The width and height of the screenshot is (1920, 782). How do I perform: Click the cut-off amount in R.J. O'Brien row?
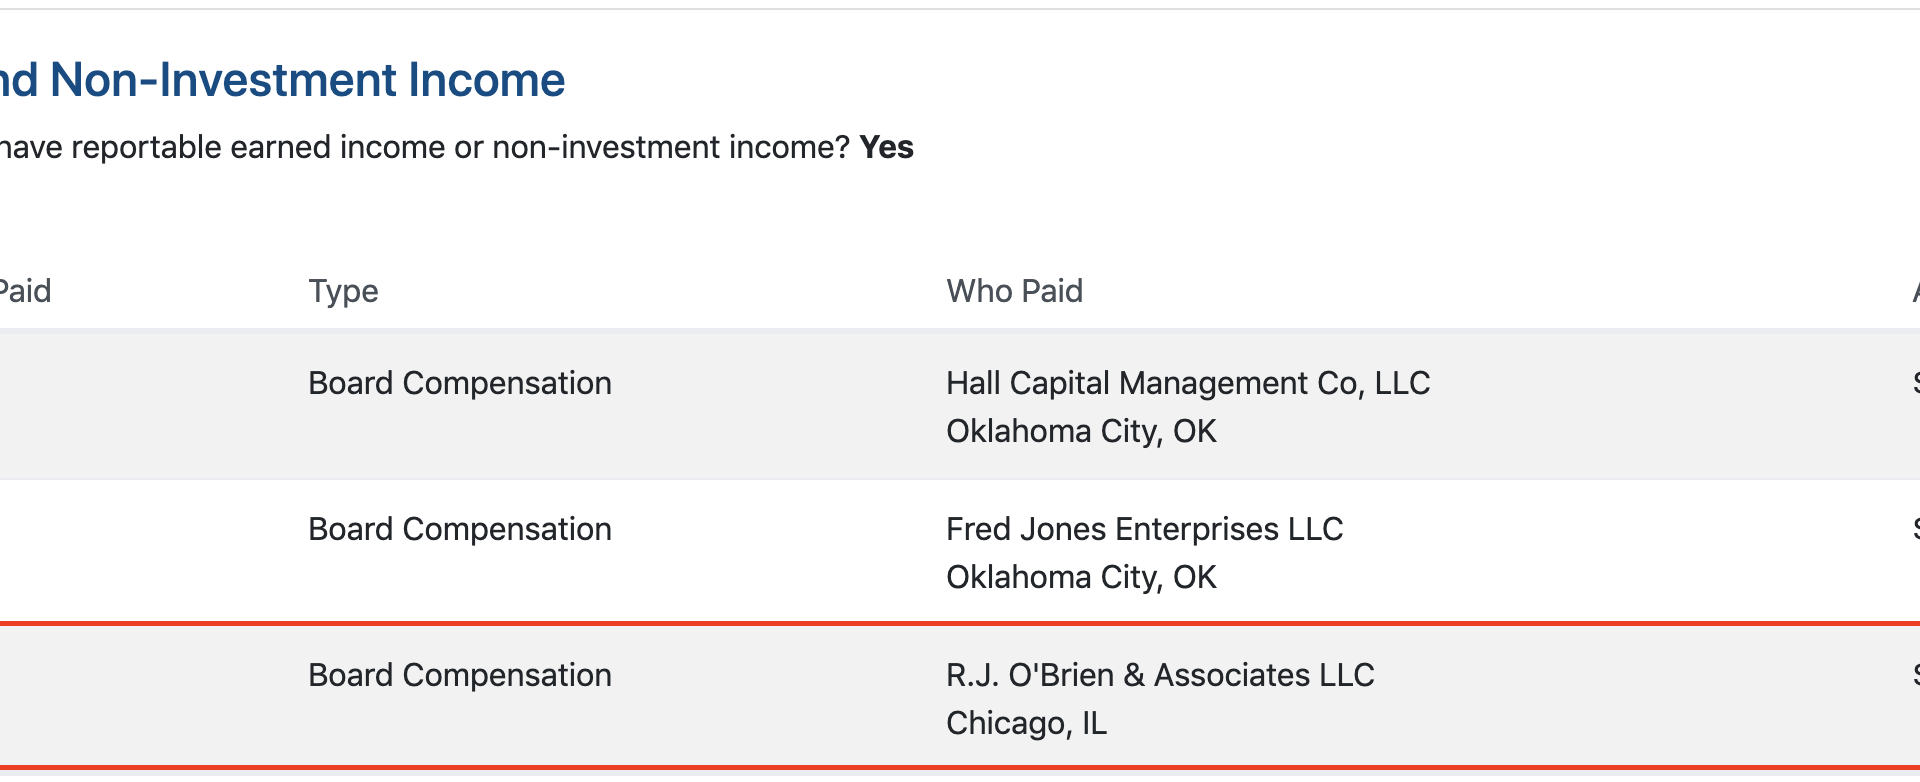1915,675
